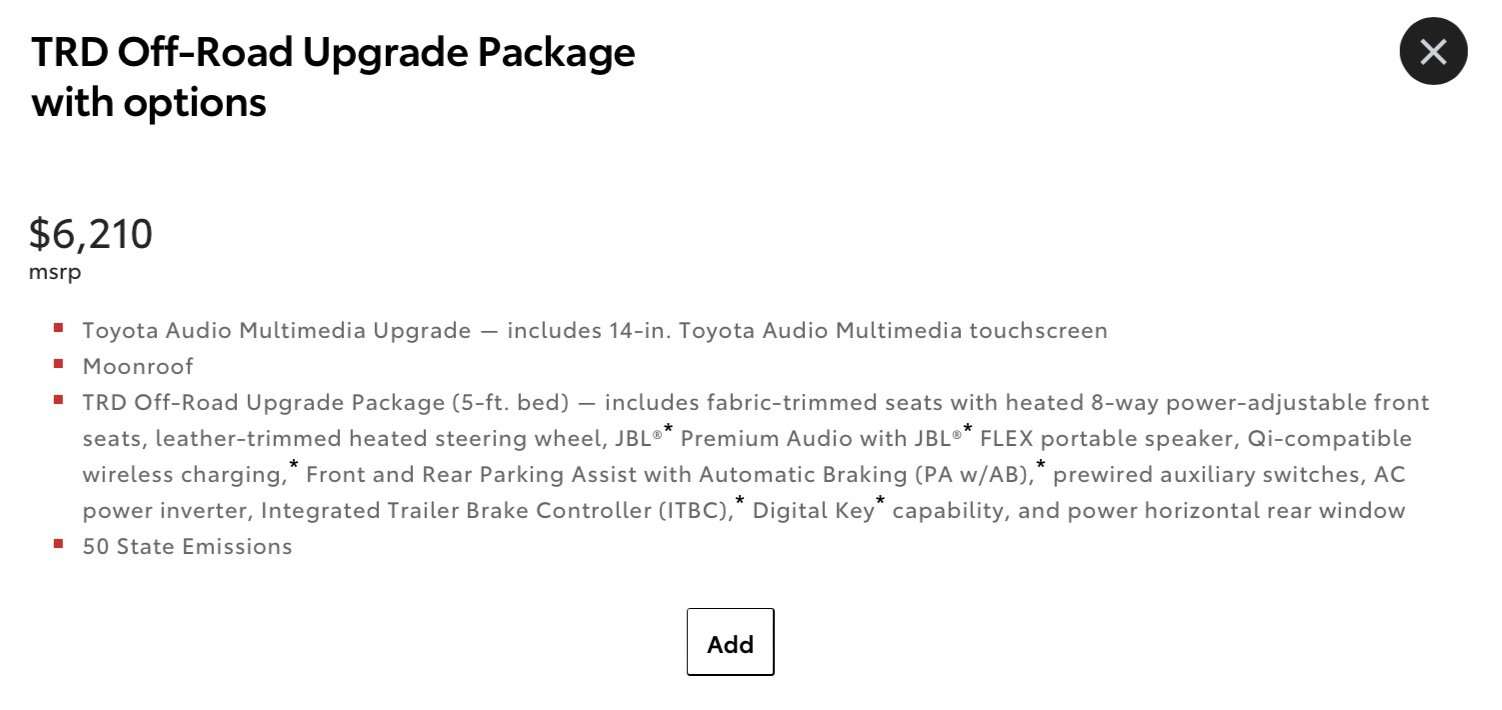The height and width of the screenshot is (710, 1502).
Task: Close the package details dialog
Action: pos(1433,51)
